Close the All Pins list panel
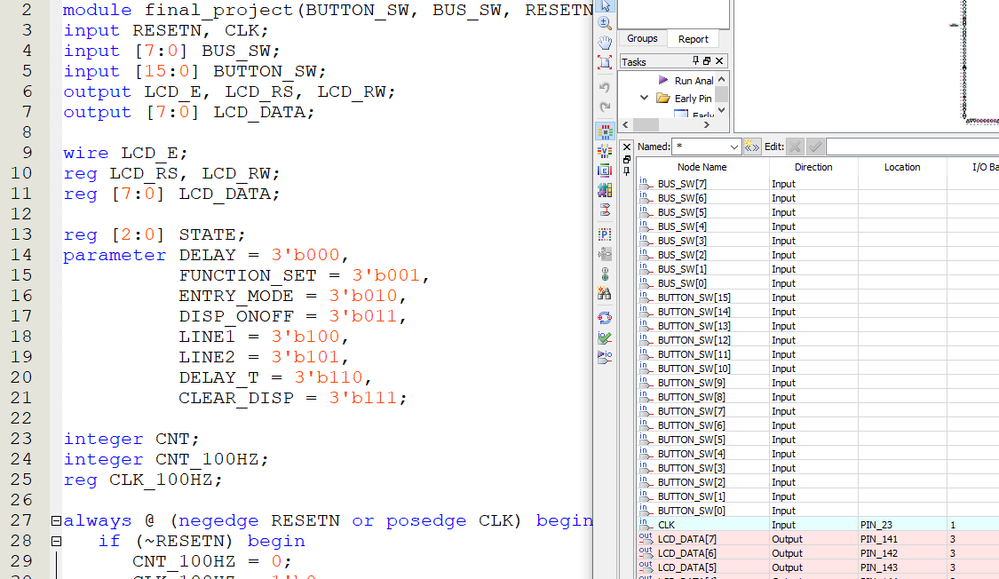This screenshot has width=999, height=579. (627, 147)
